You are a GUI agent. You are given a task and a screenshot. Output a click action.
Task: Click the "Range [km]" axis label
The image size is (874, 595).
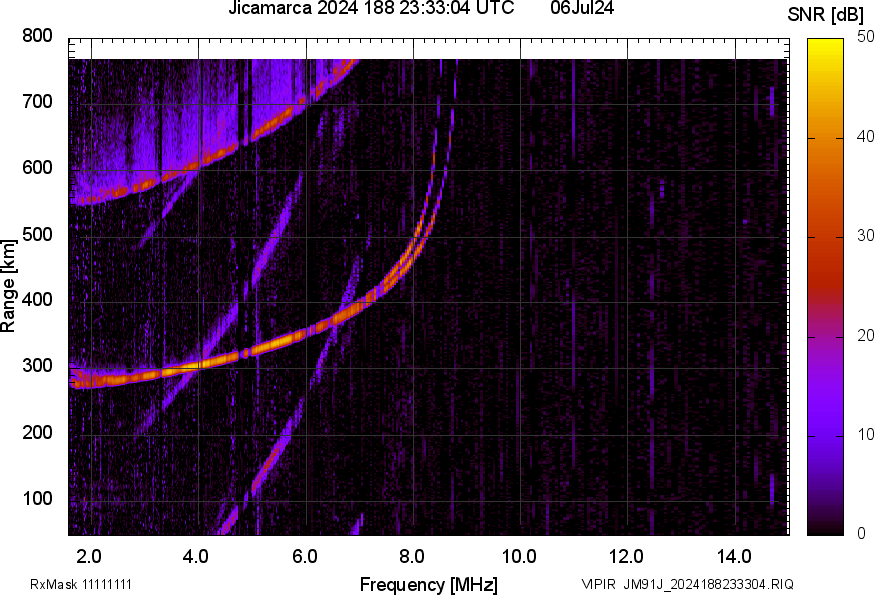[x=8, y=286]
